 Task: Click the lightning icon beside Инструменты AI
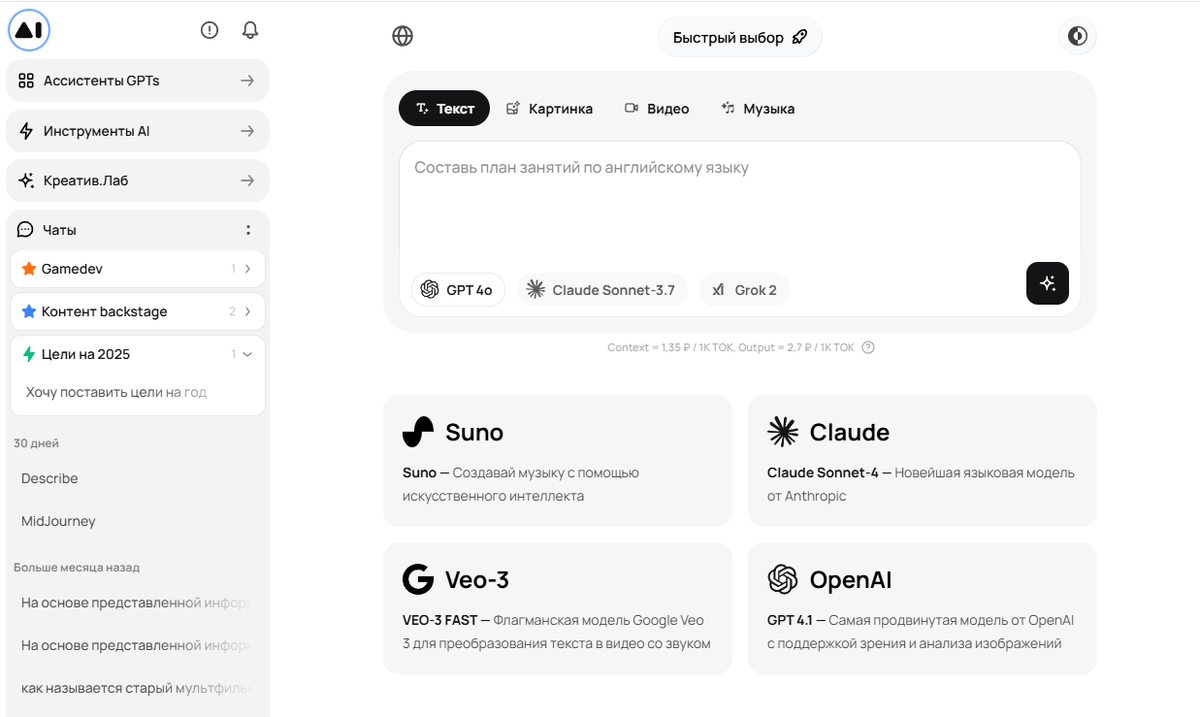click(26, 131)
